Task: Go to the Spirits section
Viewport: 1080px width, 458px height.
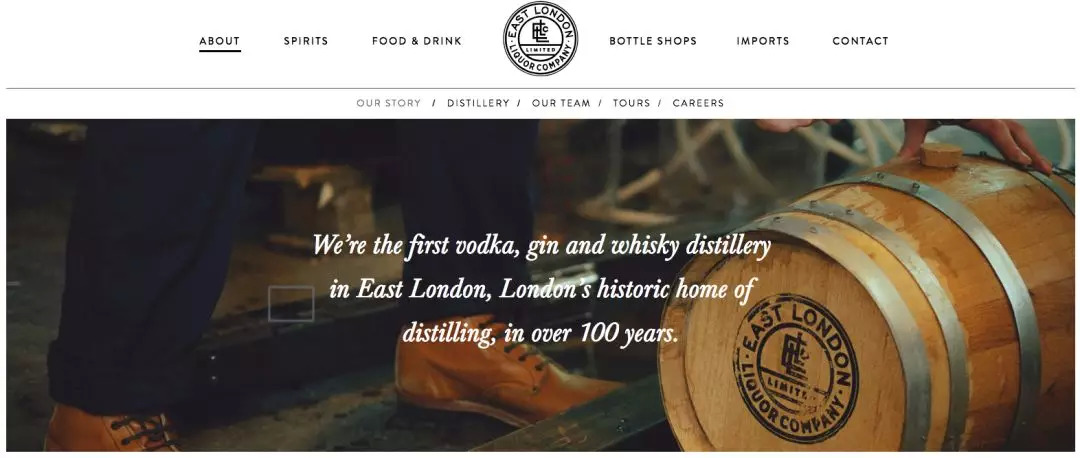Action: point(306,41)
